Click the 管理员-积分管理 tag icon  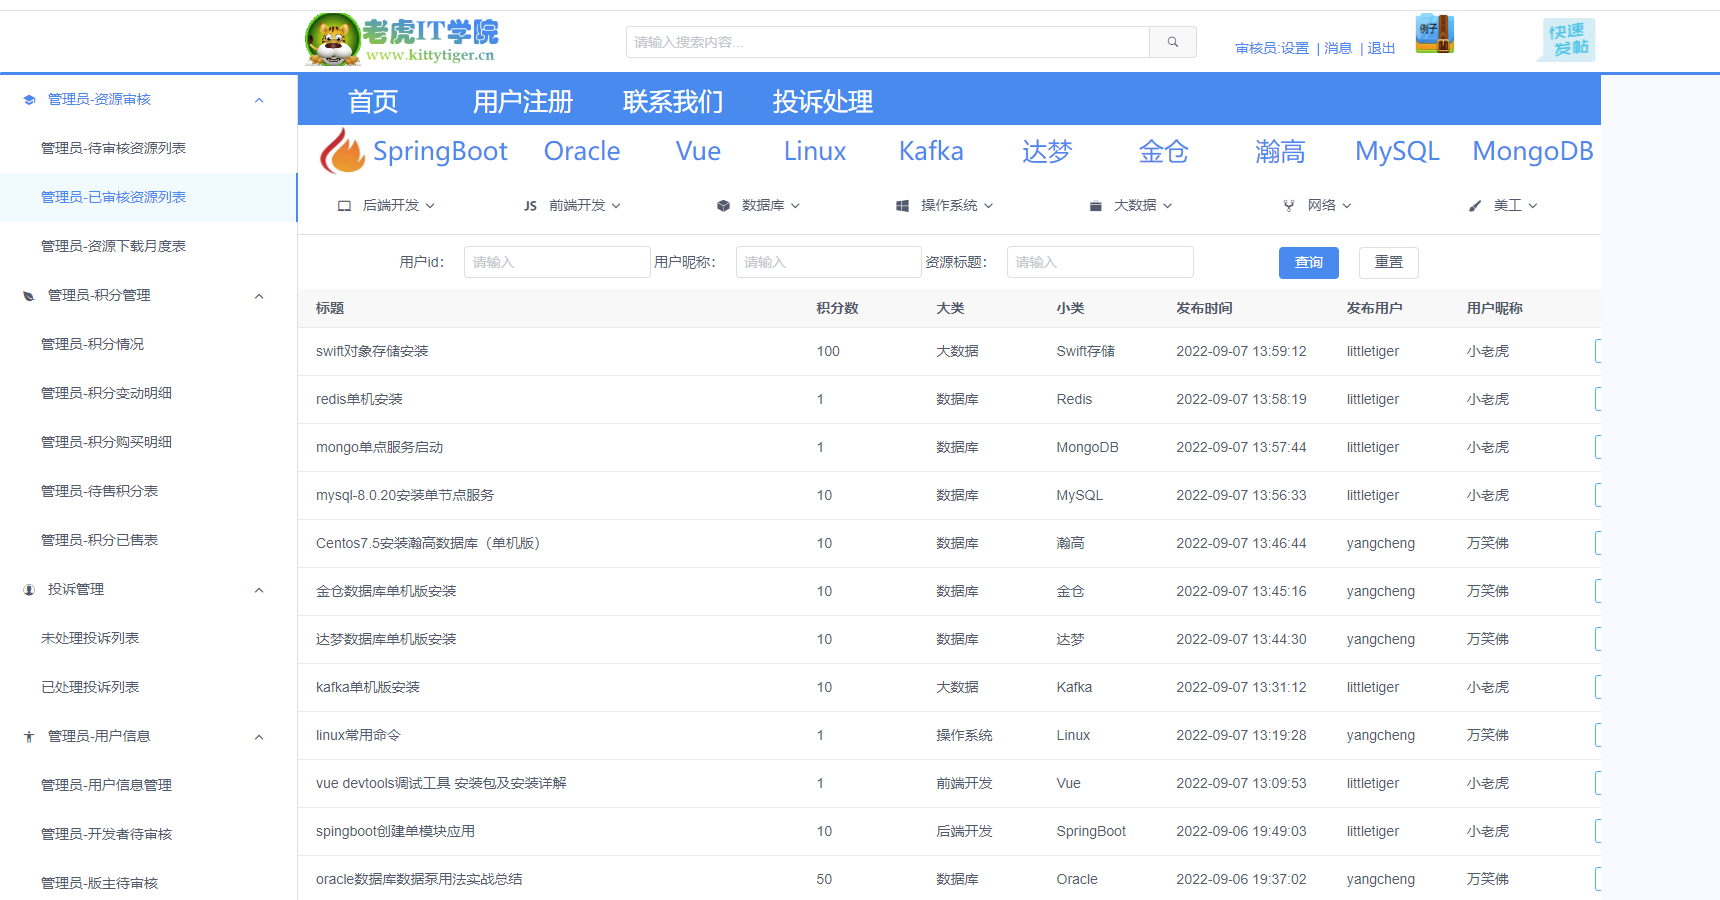(x=29, y=296)
